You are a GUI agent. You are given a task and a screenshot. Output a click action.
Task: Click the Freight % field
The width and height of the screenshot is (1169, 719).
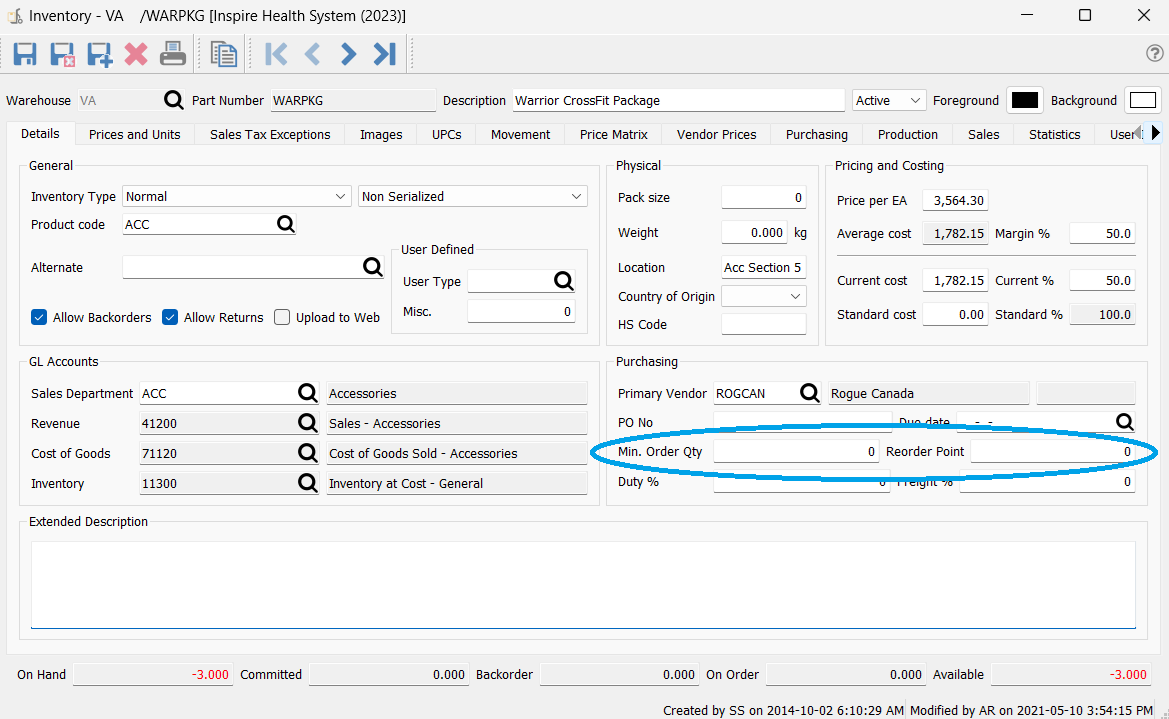point(1047,482)
